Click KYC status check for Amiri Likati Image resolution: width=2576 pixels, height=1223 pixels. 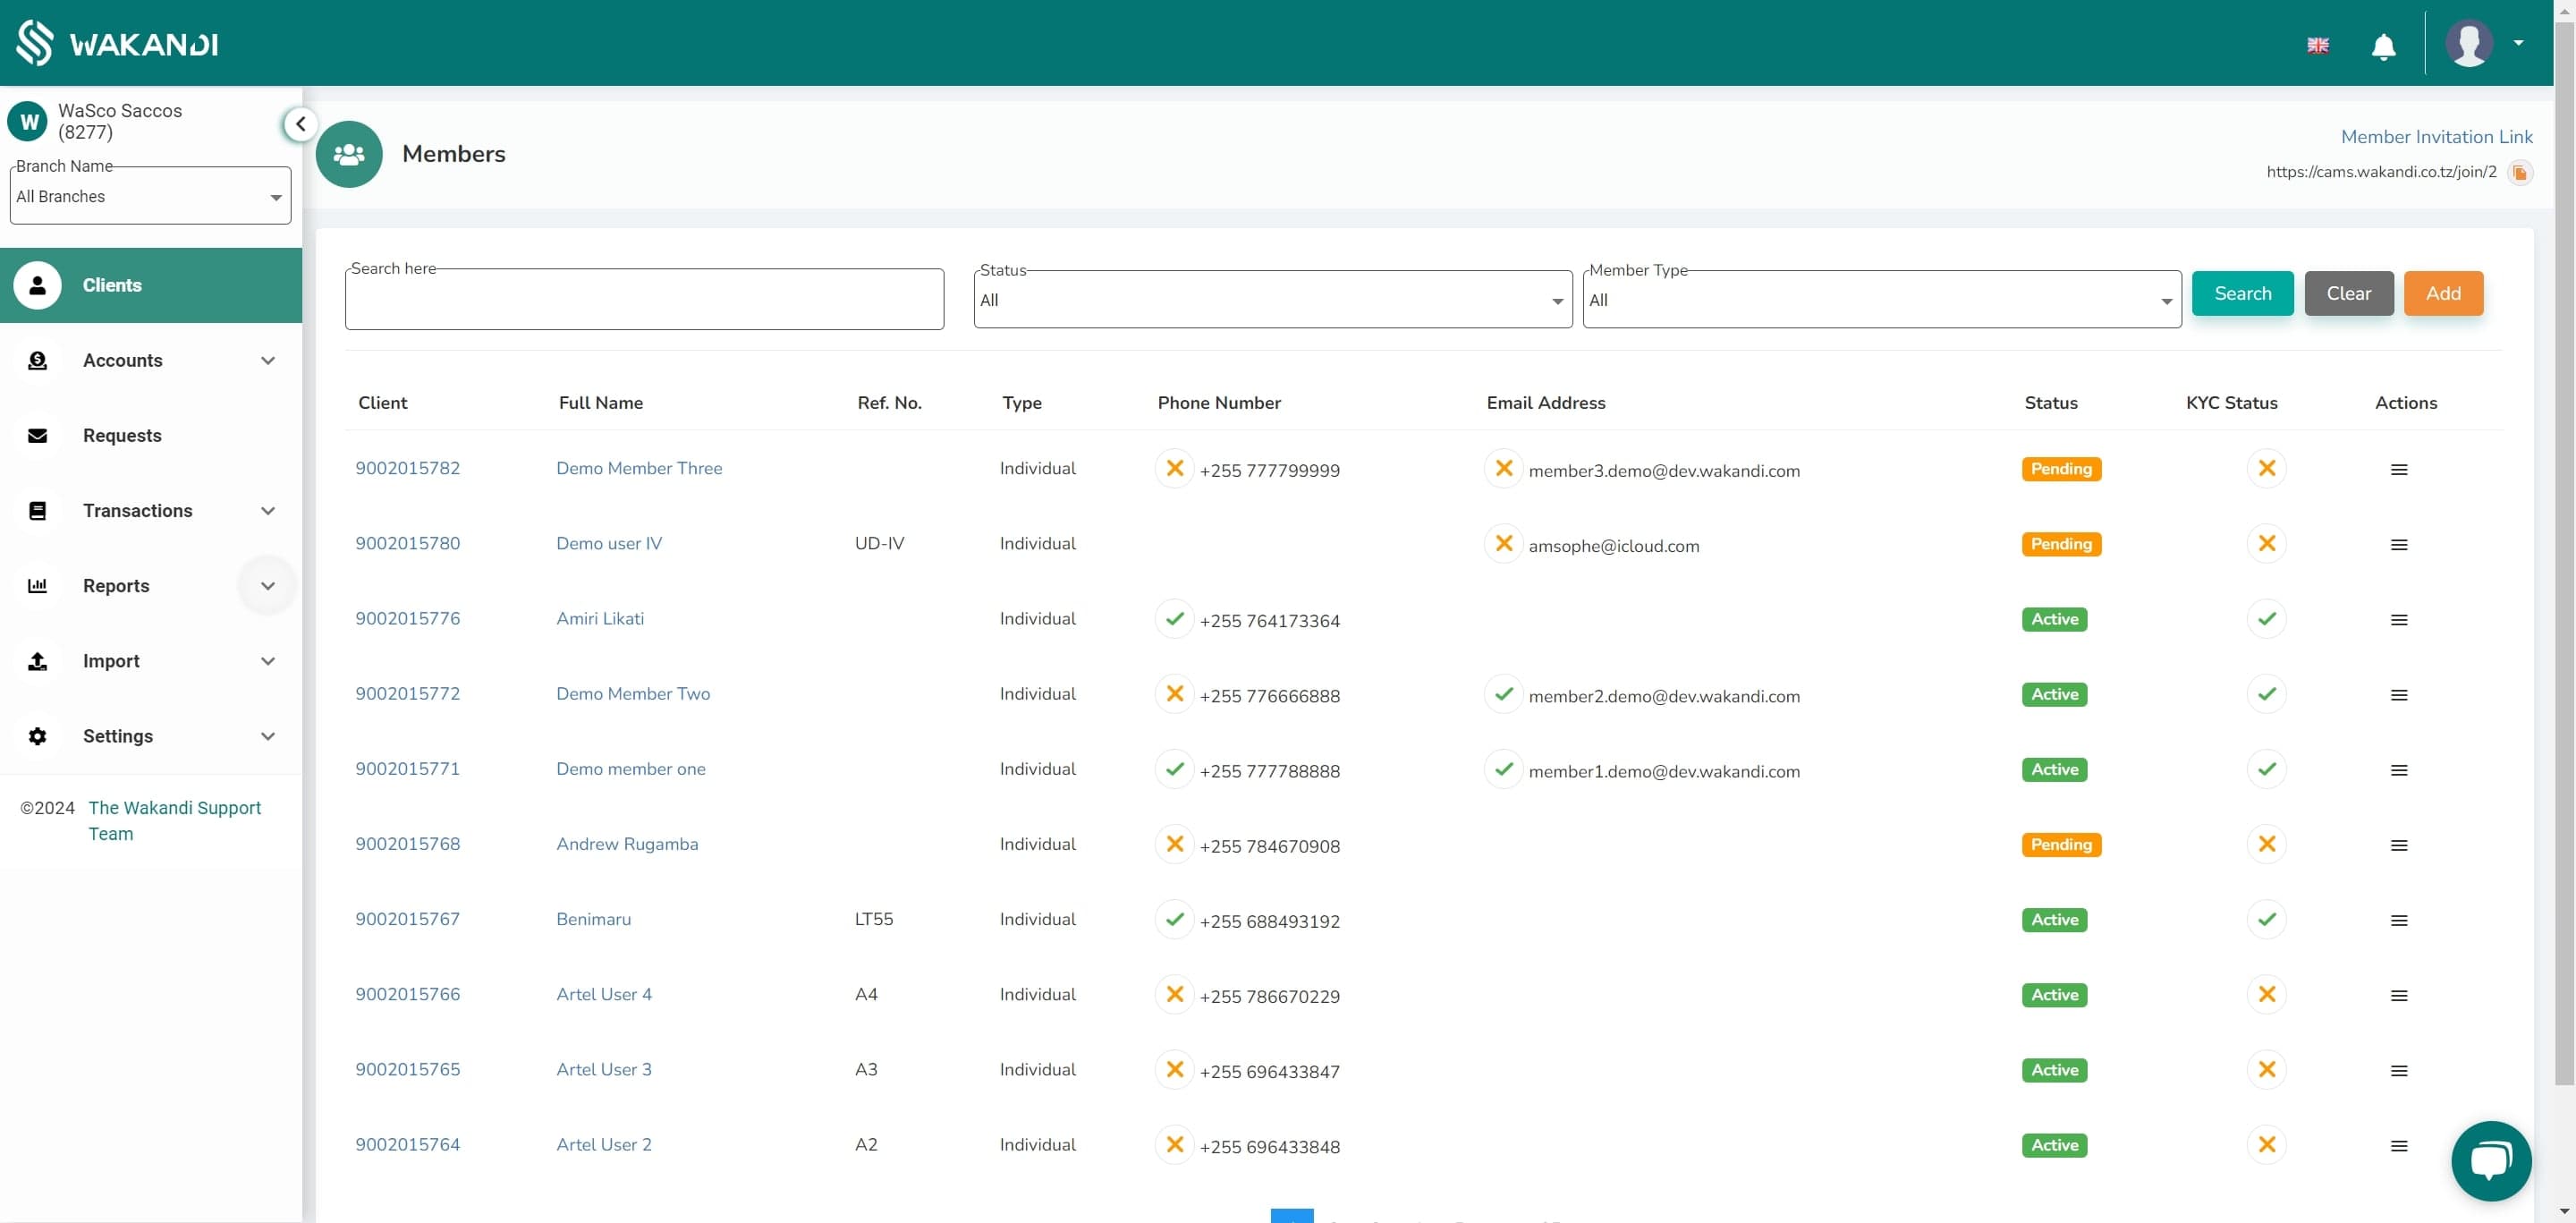[2266, 618]
